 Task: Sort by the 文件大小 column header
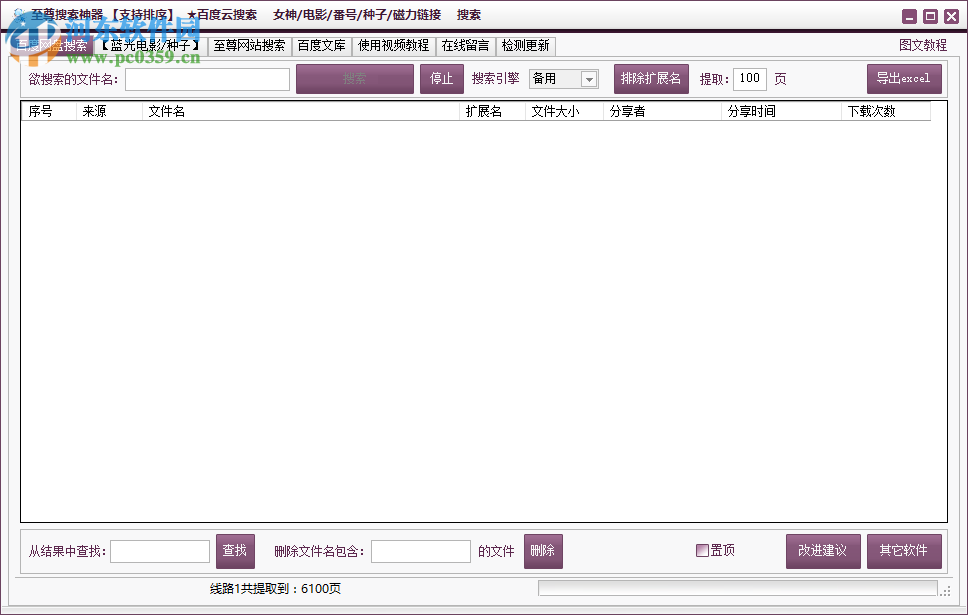click(x=564, y=111)
